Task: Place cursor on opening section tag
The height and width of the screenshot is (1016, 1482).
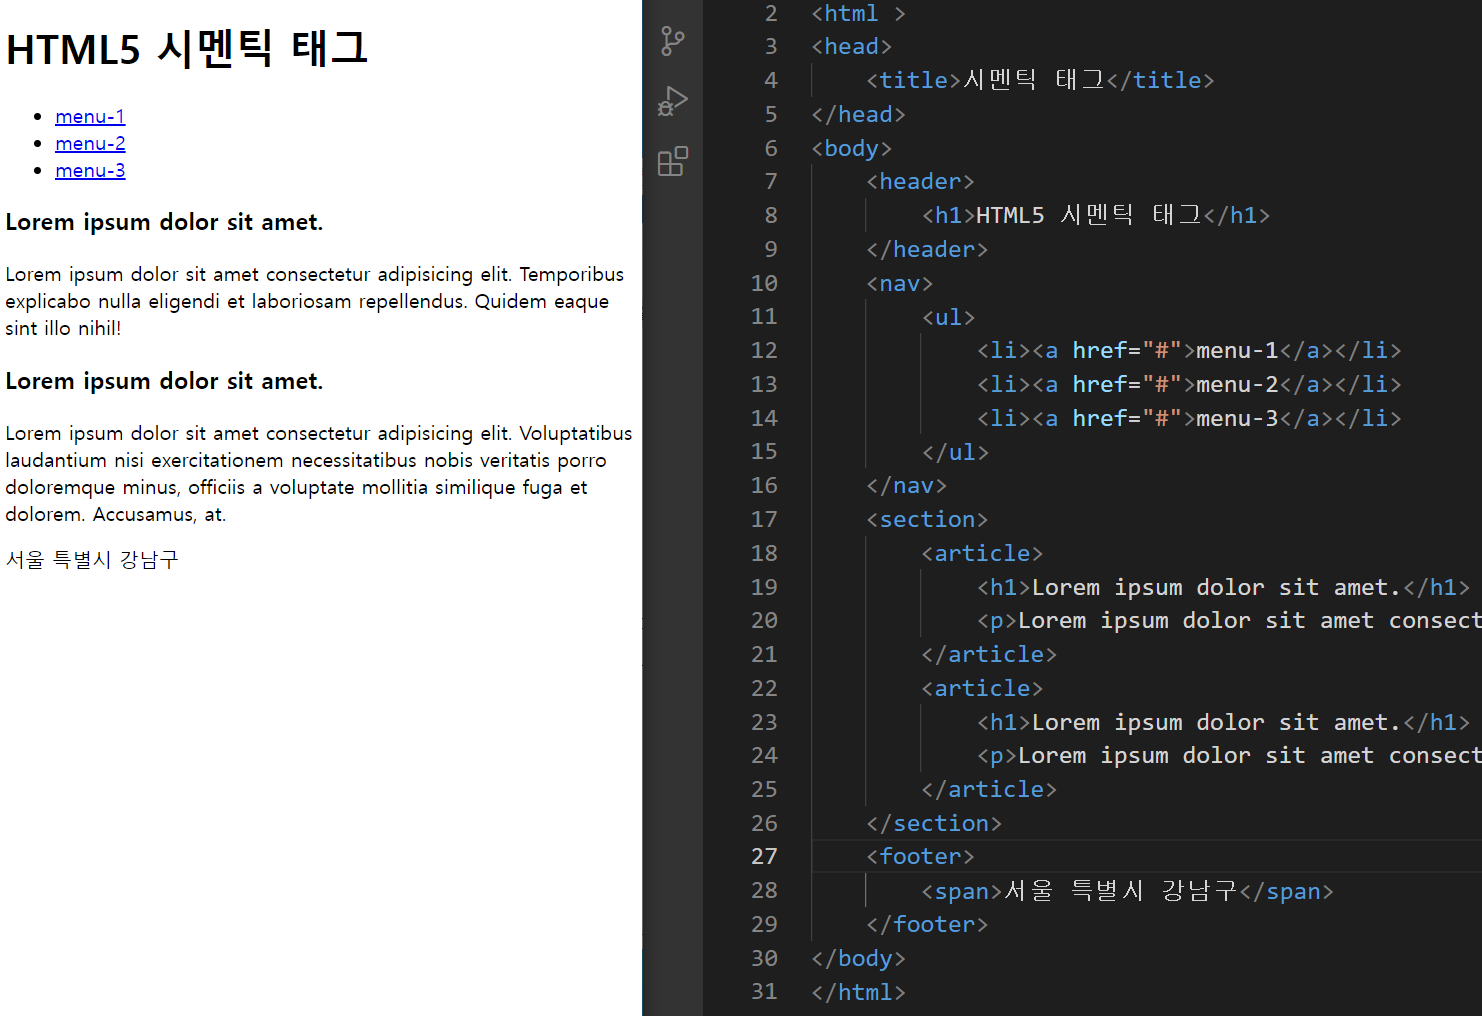Action: click(x=927, y=519)
